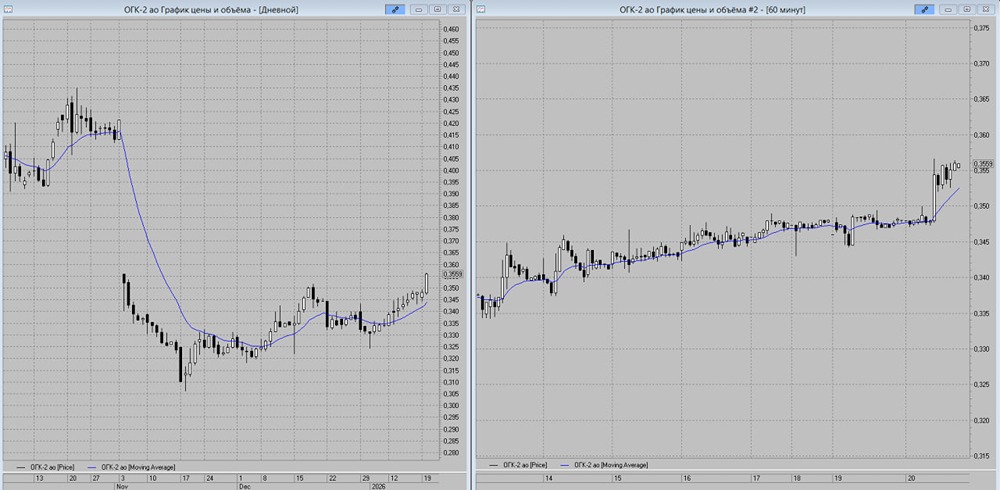Screen dimensions: 1000x490
Task: Maximize the daily chart window
Action: click(x=438, y=9)
